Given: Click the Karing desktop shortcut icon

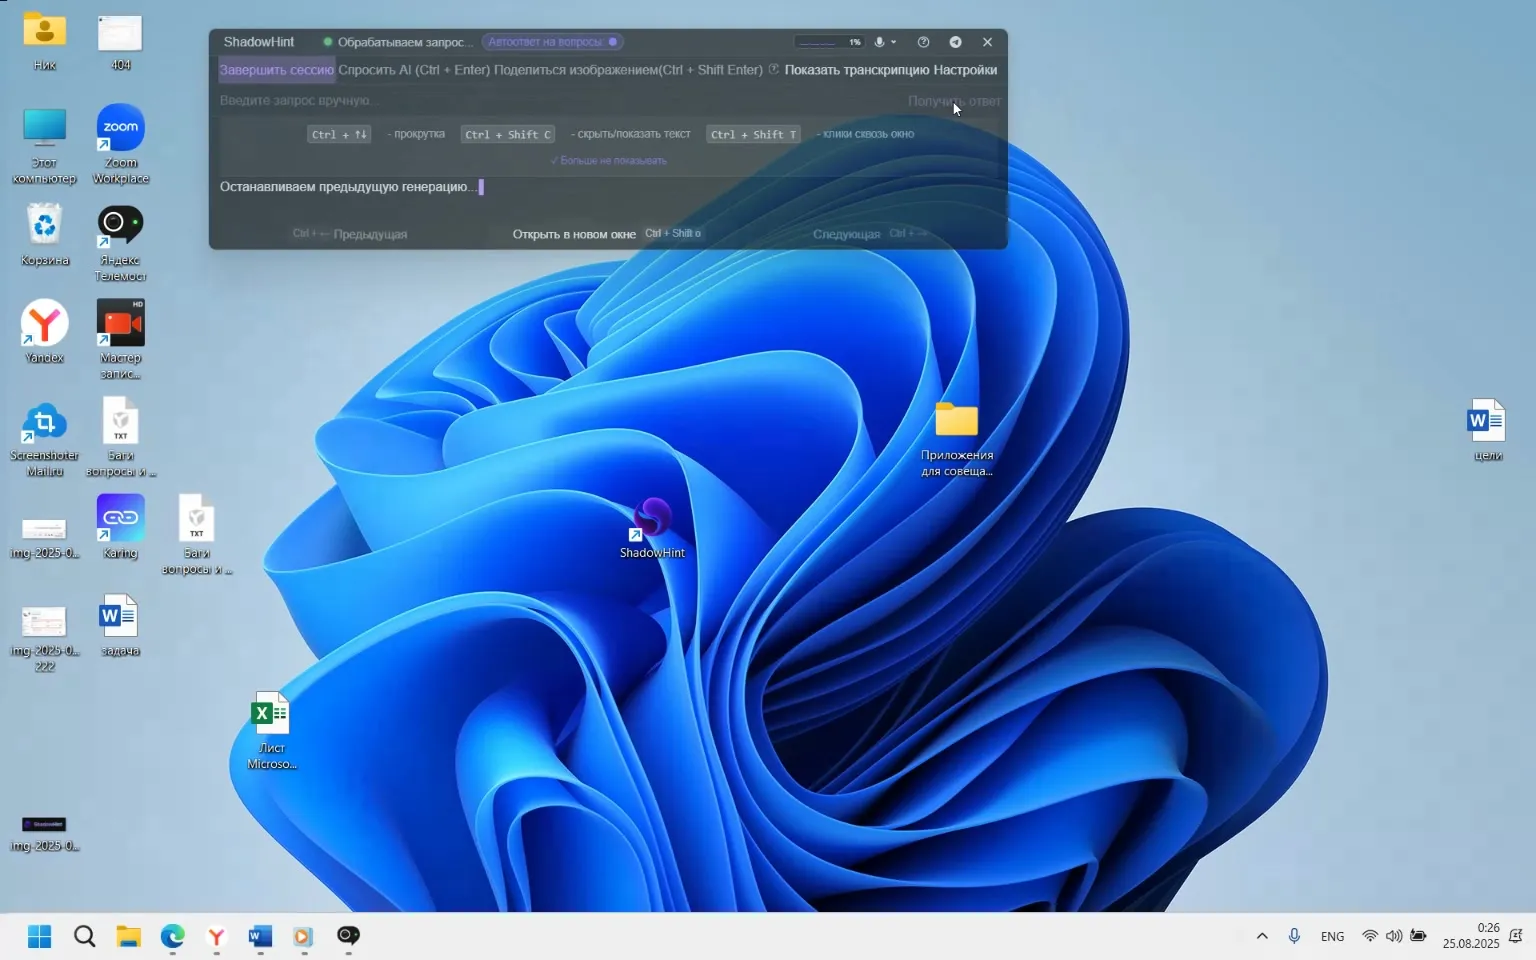Looking at the screenshot, I should click(121, 519).
